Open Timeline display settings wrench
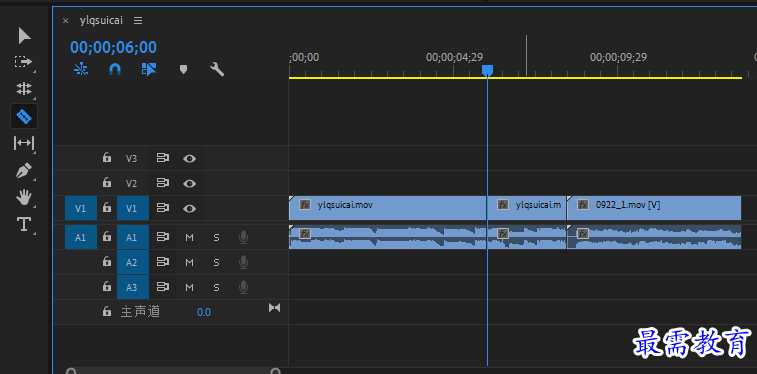 (217, 70)
